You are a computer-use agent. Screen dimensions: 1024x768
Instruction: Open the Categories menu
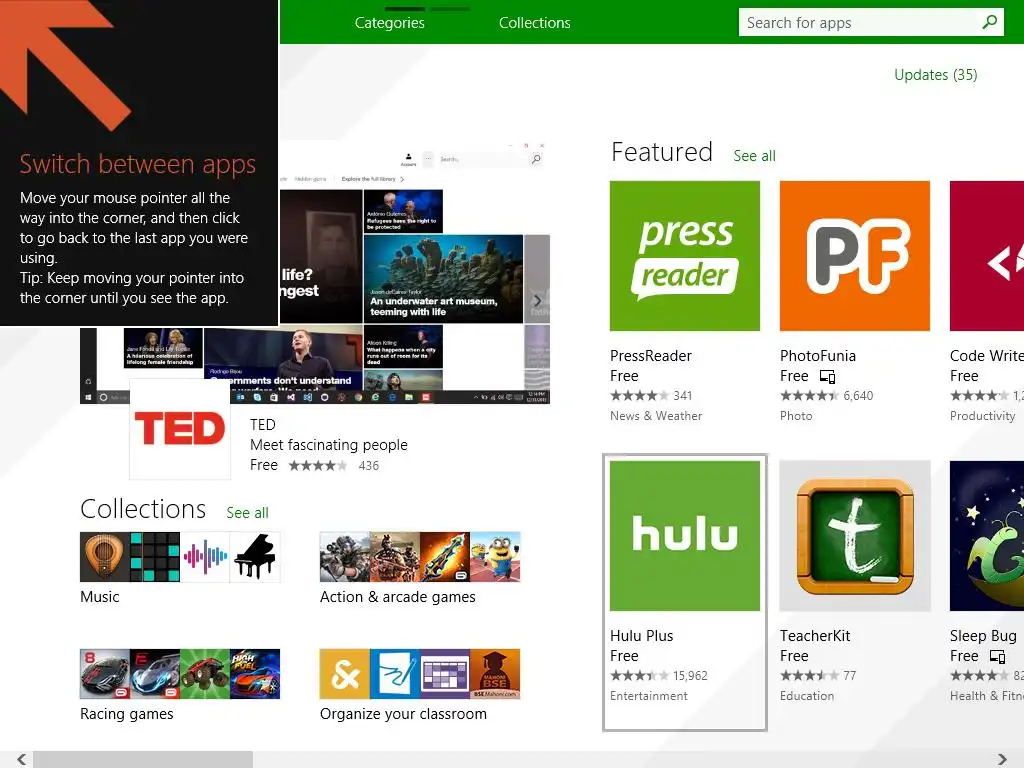(389, 23)
